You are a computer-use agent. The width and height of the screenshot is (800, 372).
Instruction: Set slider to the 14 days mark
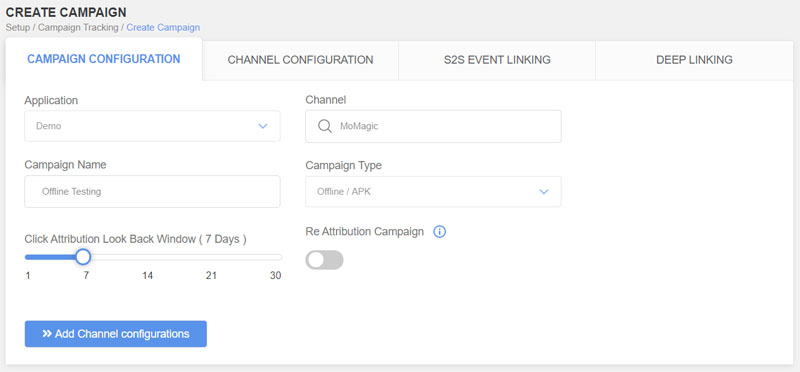coord(147,257)
